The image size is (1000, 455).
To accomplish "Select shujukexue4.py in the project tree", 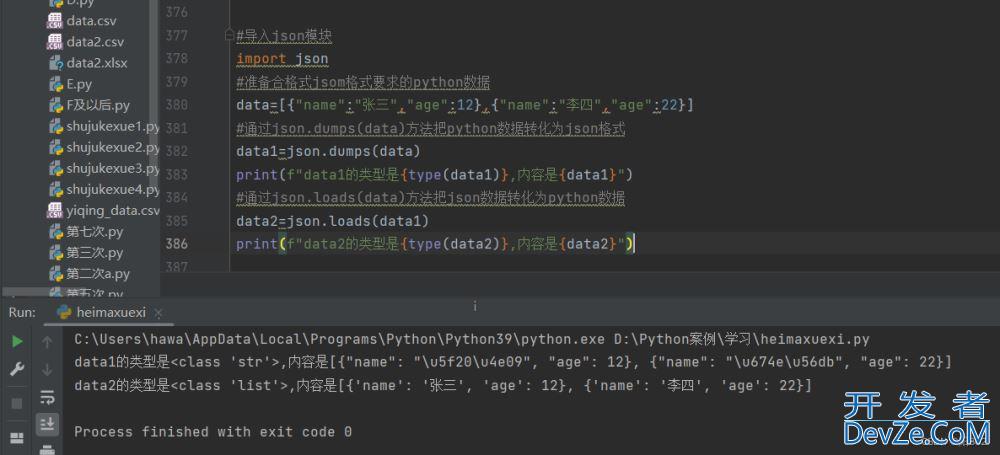I will 113,189.
